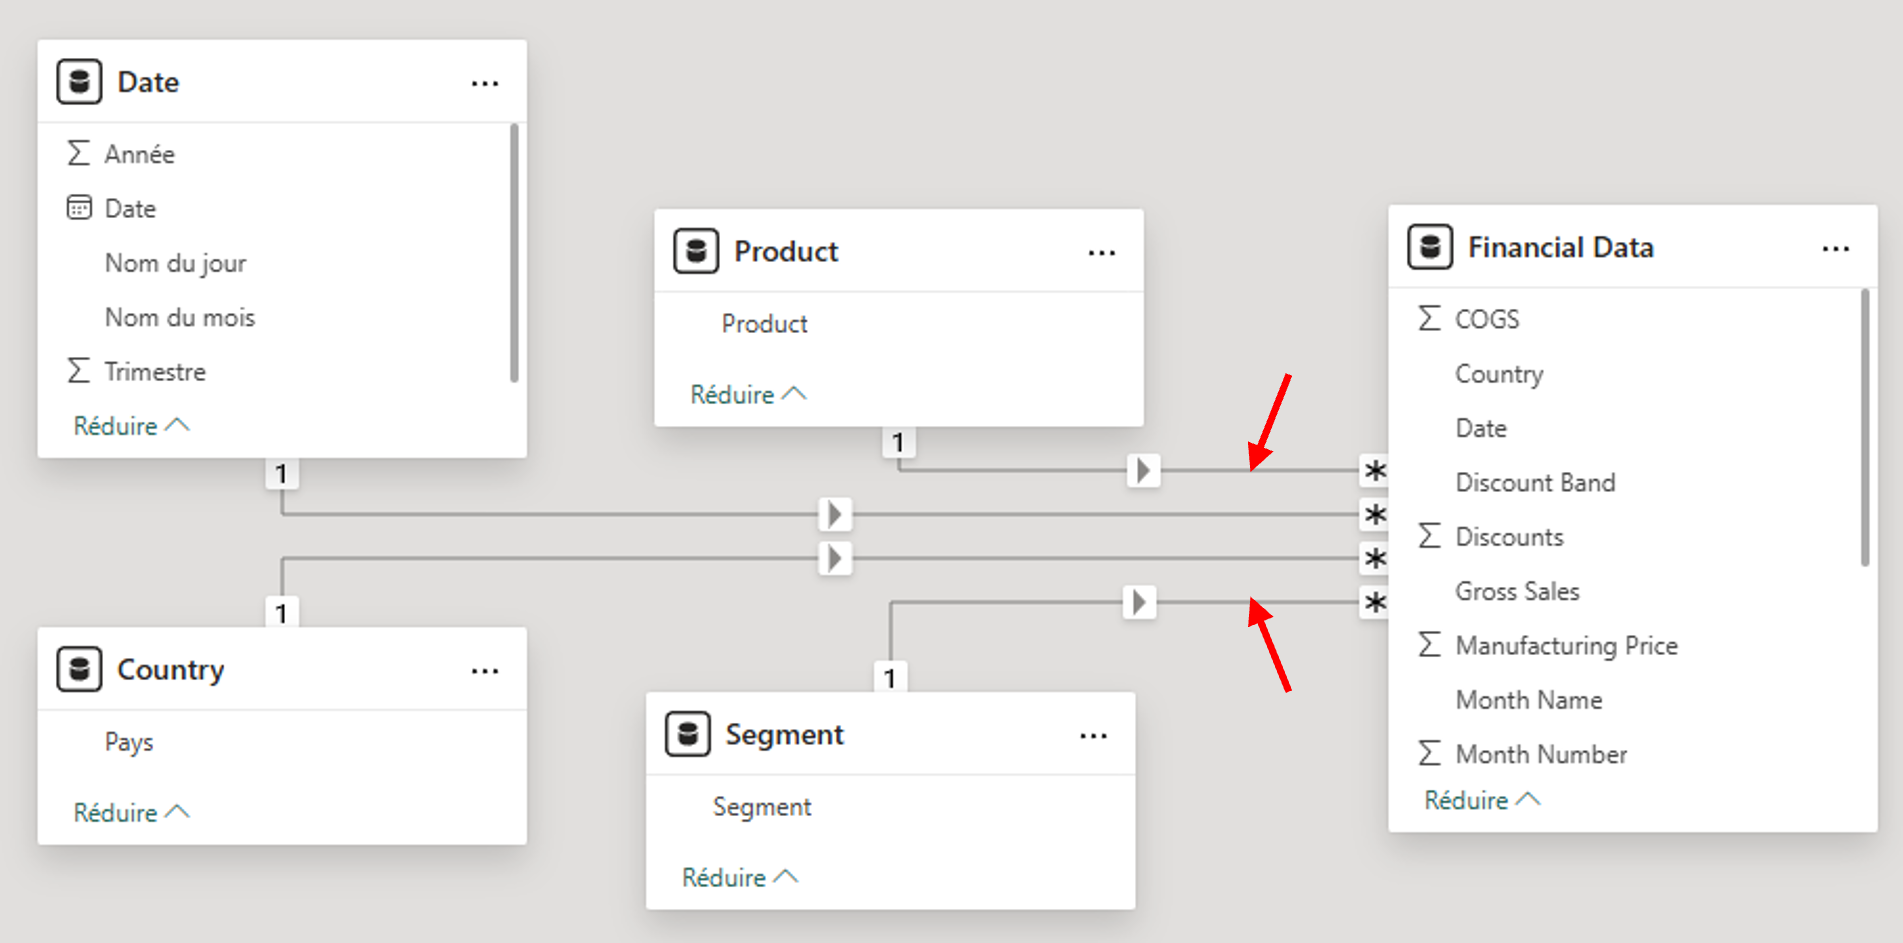
Task: Click the Product table database icon
Action: [x=696, y=251]
